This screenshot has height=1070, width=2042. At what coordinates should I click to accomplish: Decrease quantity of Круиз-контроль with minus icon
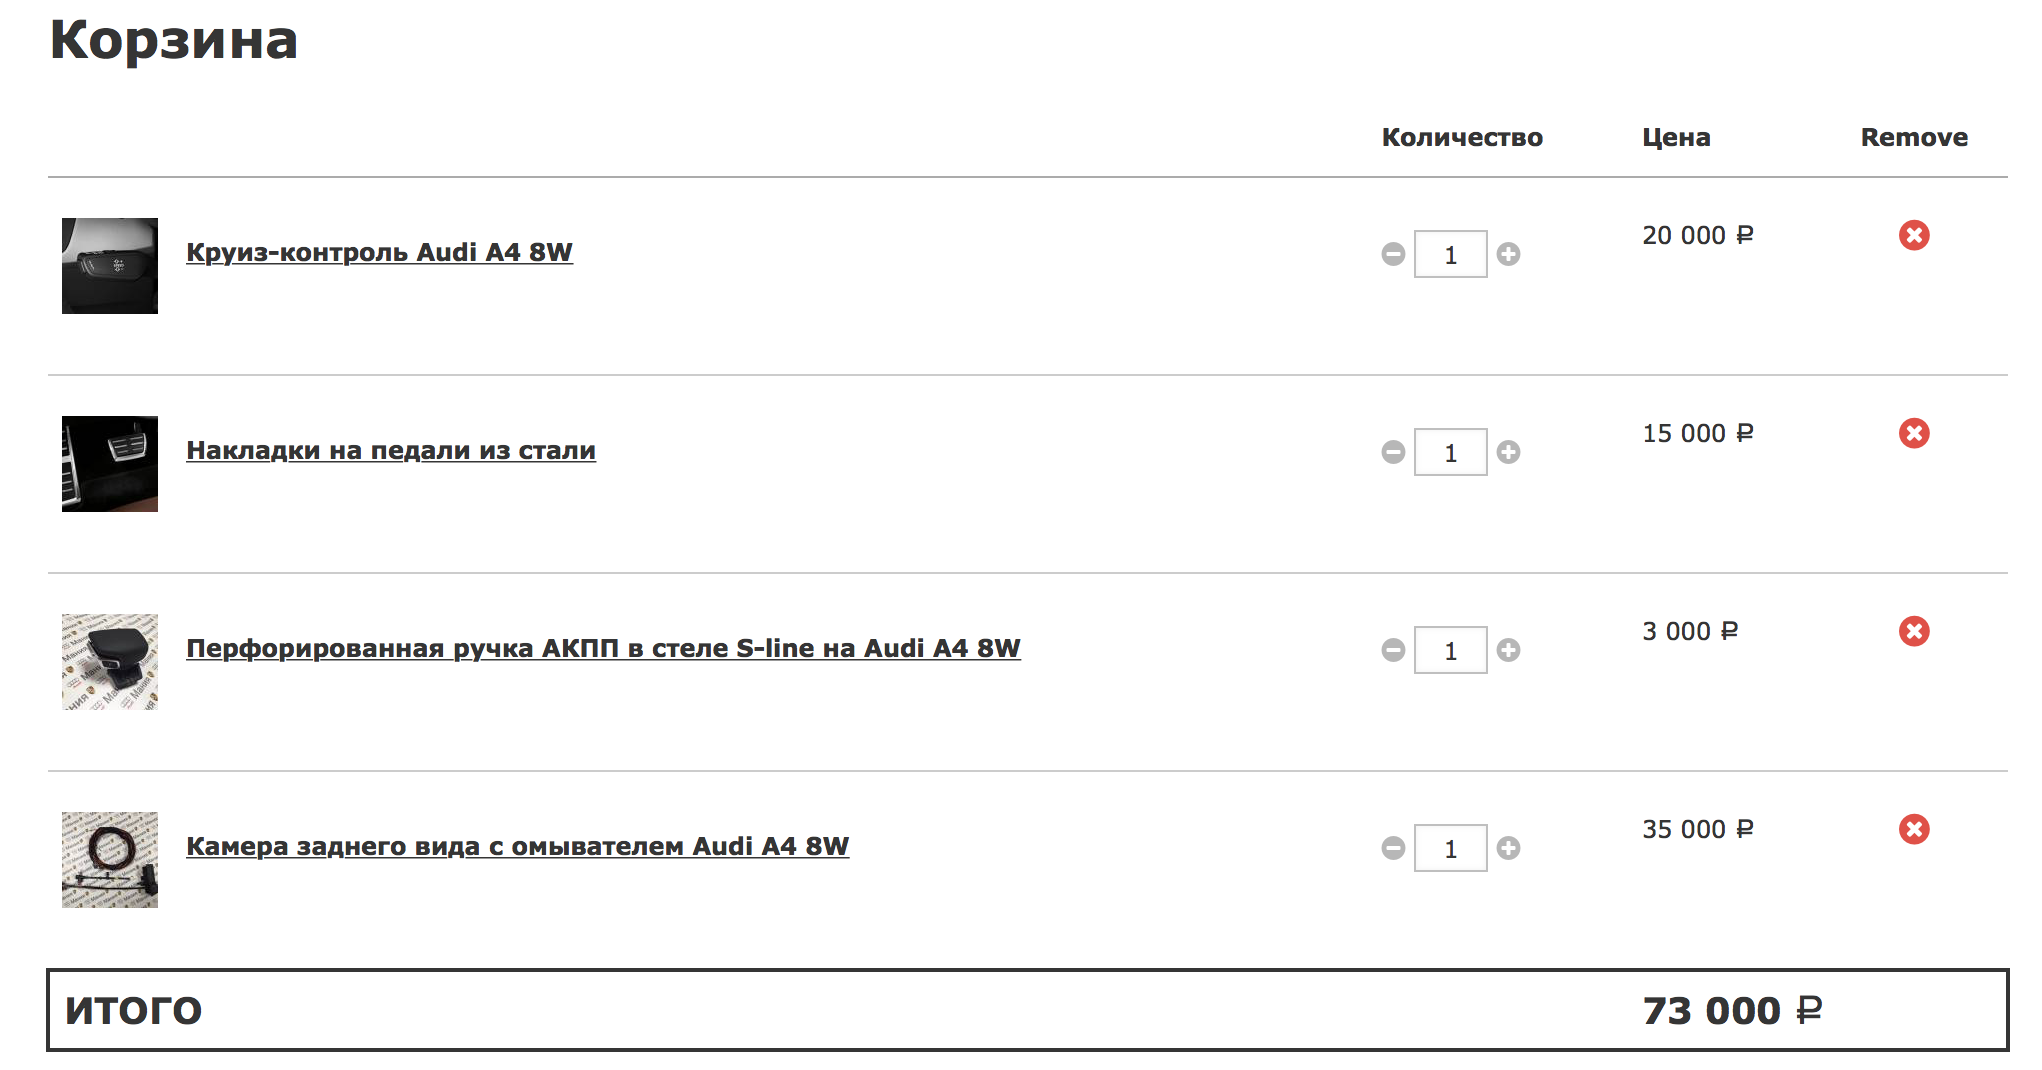(x=1393, y=254)
